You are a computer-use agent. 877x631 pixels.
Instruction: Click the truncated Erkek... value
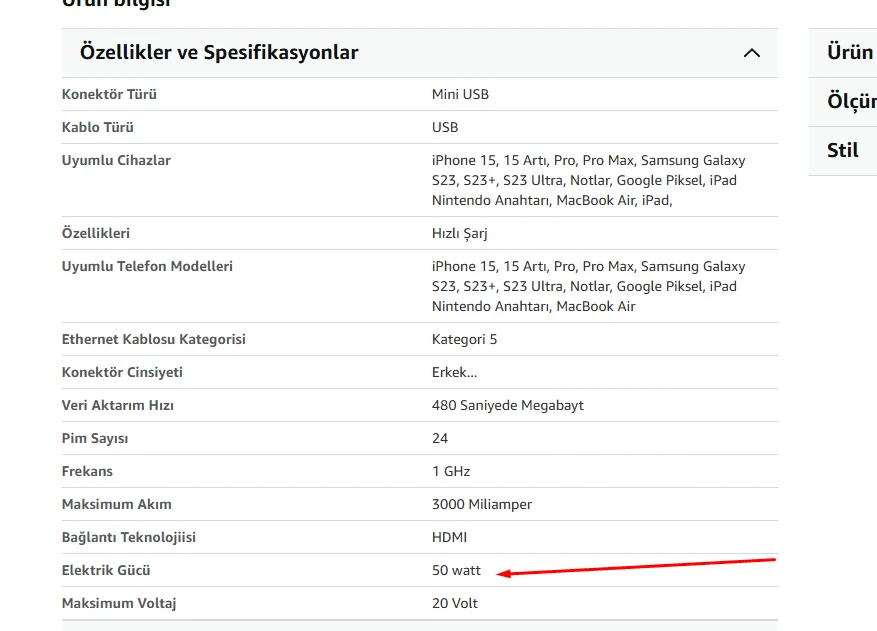(x=454, y=372)
